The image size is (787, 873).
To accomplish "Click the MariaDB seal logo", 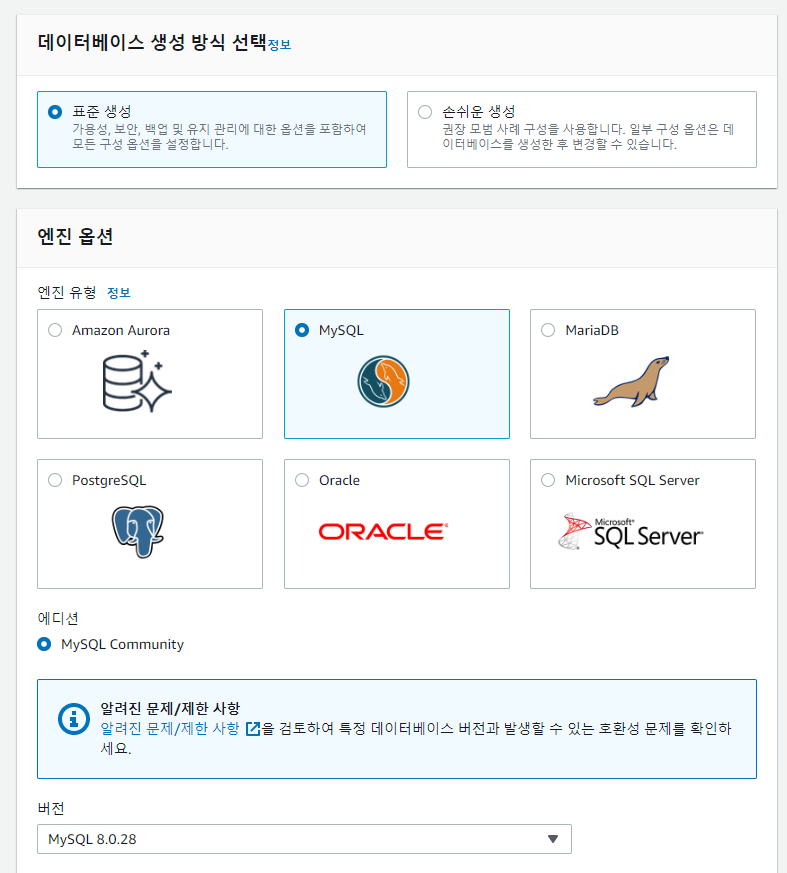I will click(x=631, y=381).
